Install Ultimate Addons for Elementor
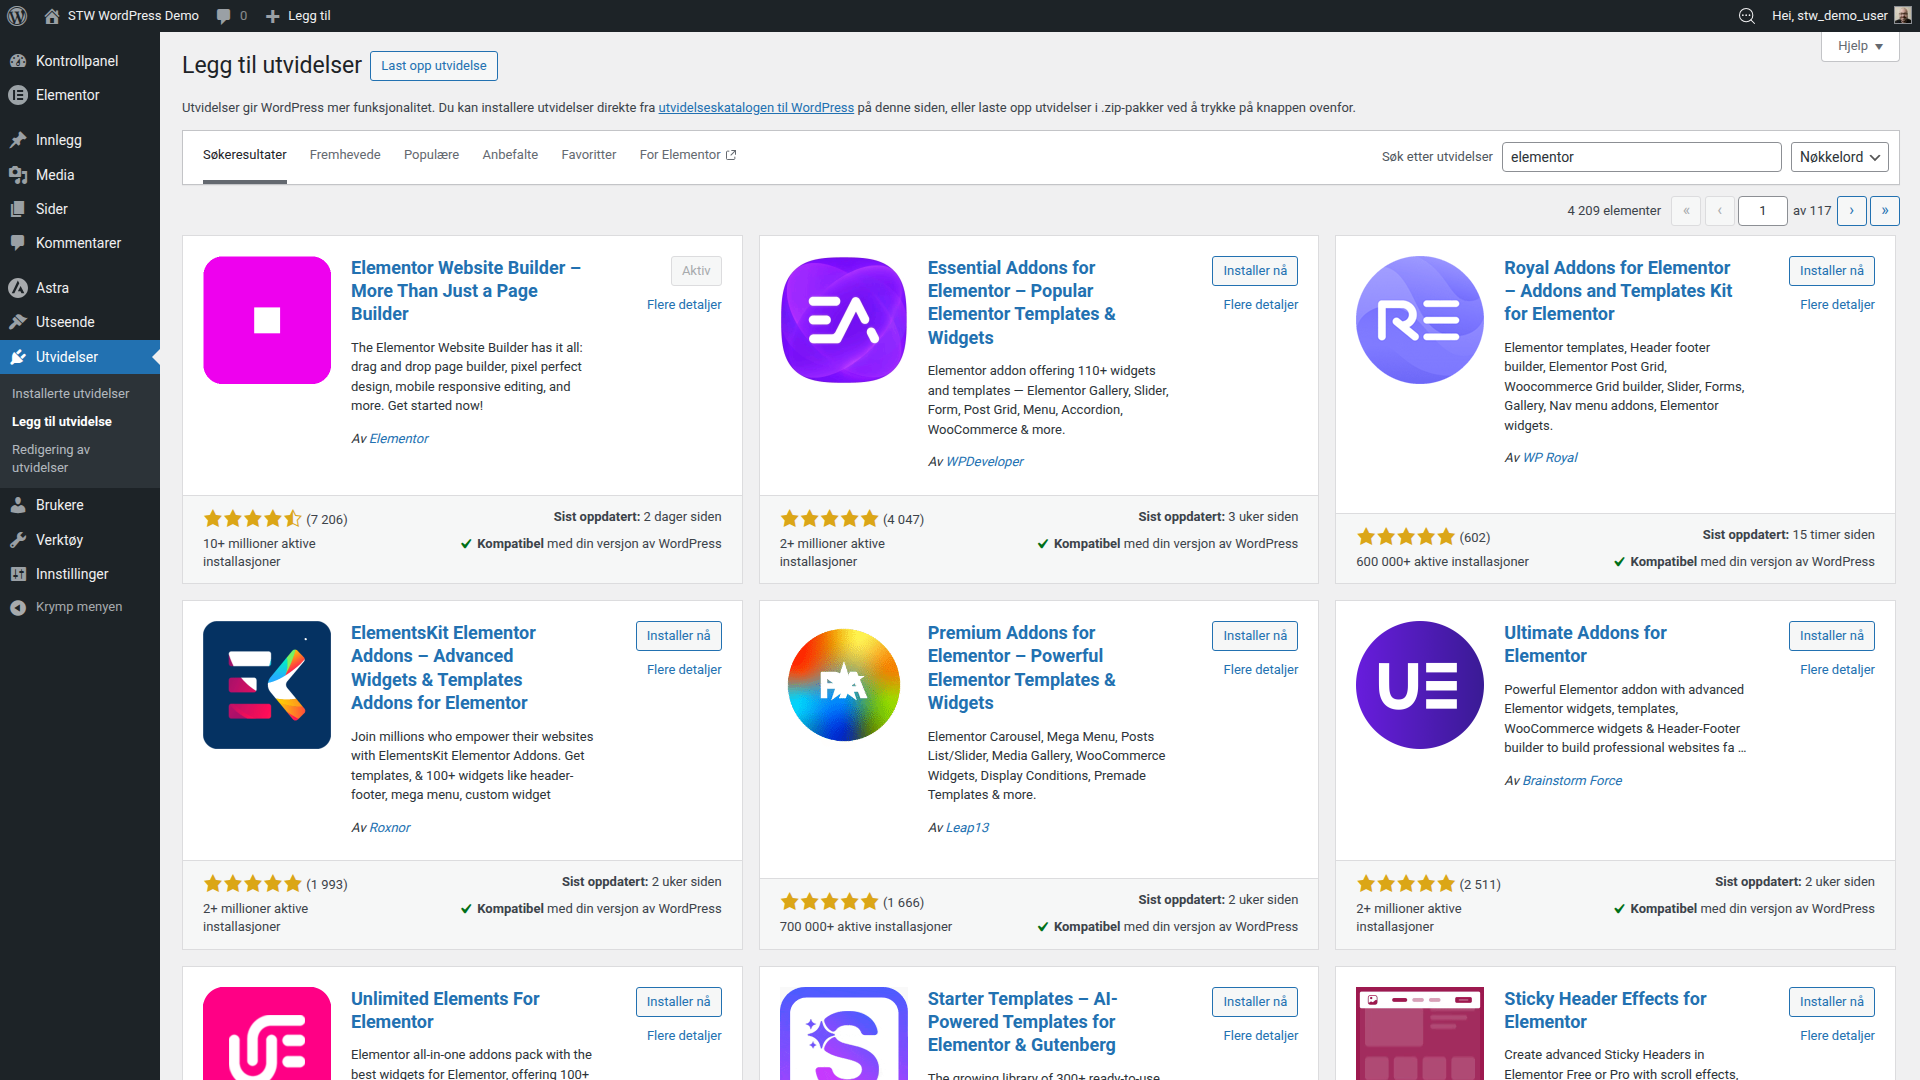This screenshot has height=1080, width=1920. 1832,636
